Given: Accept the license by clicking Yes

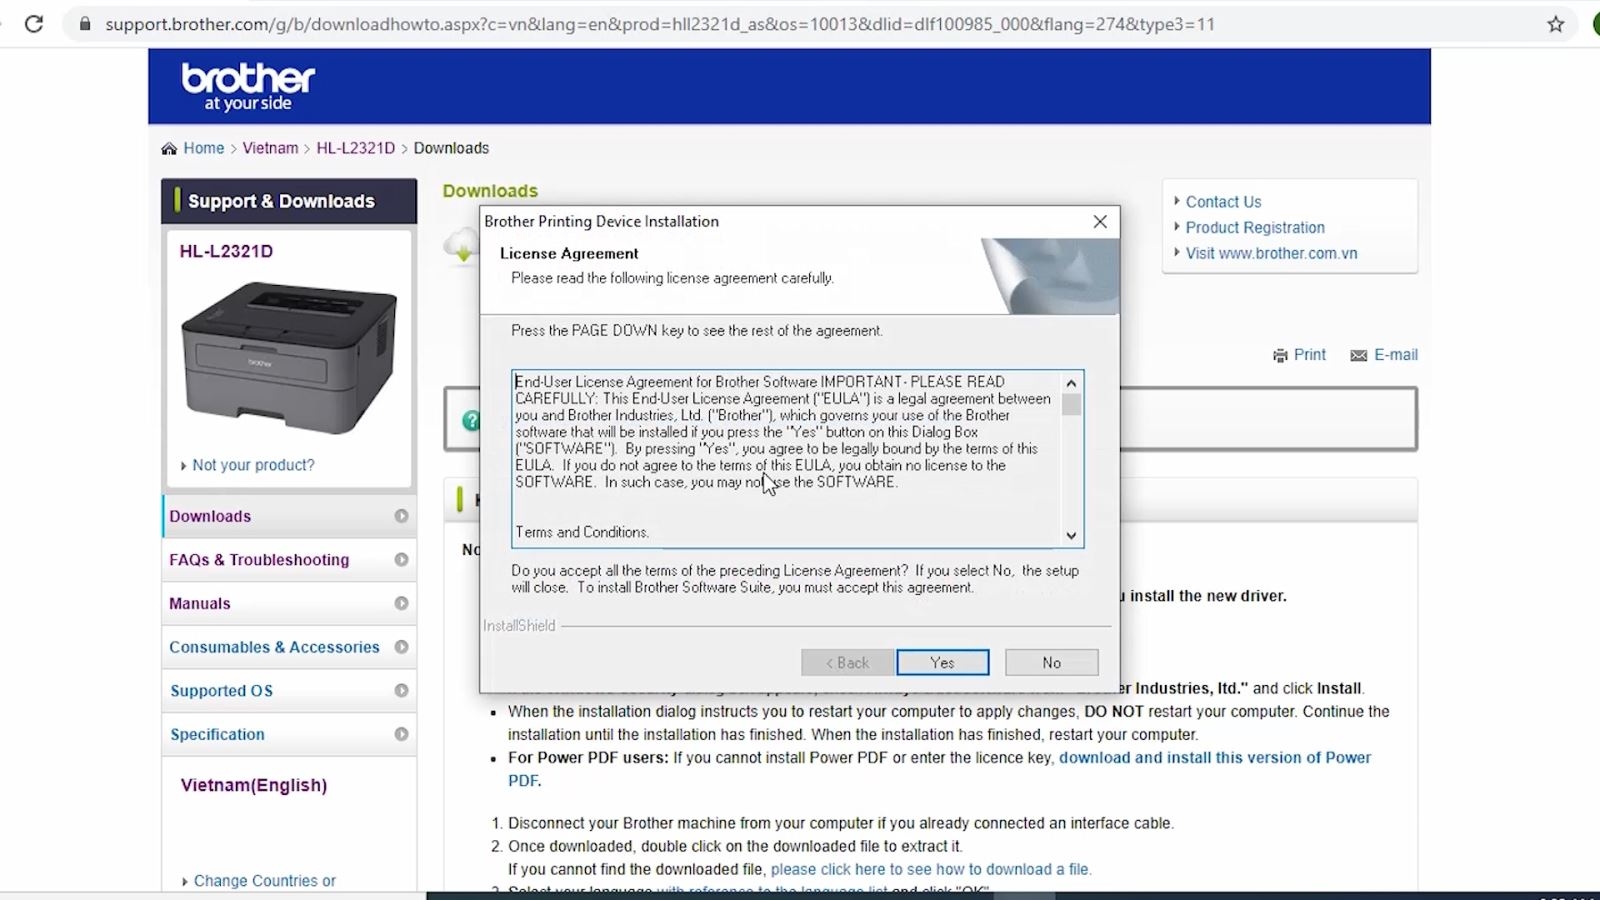Looking at the screenshot, I should coord(943,662).
